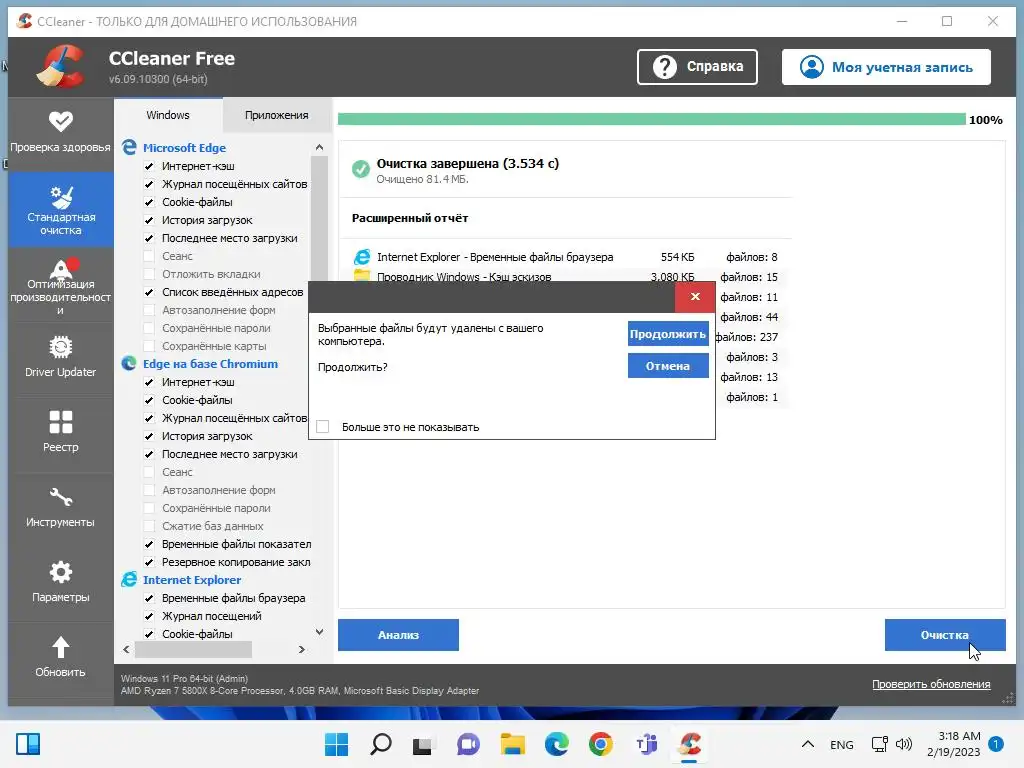Open Windows Start menu on taskbar
Screen dimensions: 1024x768
336,744
